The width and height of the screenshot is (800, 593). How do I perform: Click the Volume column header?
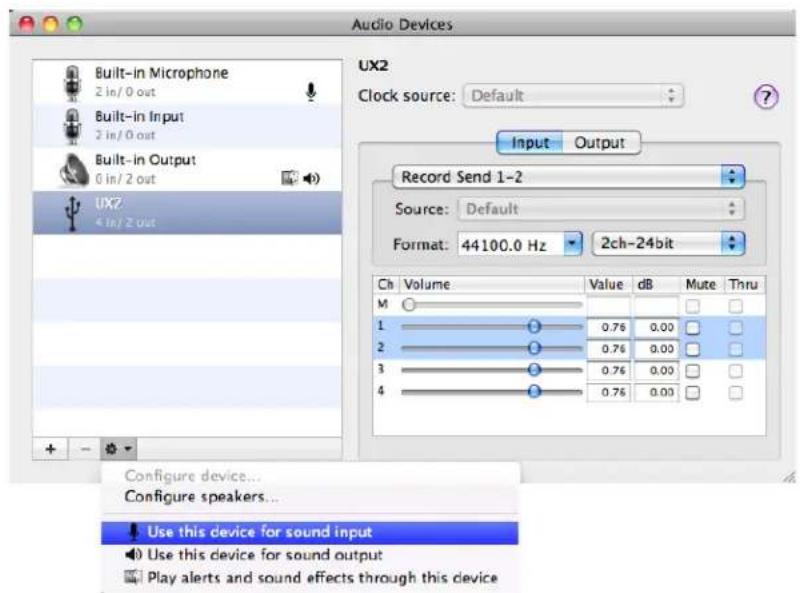492,284
